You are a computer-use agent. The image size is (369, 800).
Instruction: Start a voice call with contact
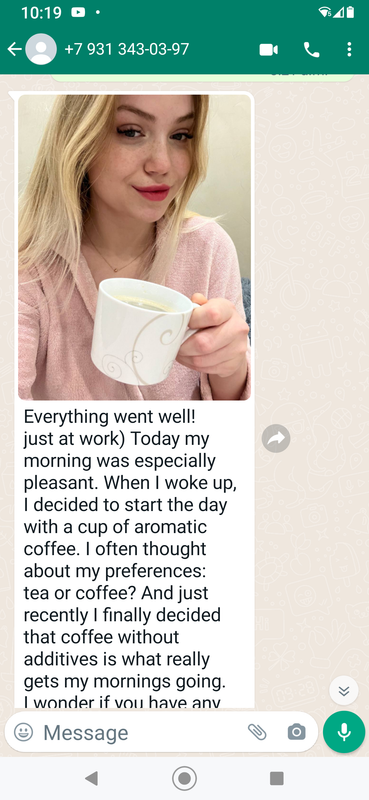311,49
